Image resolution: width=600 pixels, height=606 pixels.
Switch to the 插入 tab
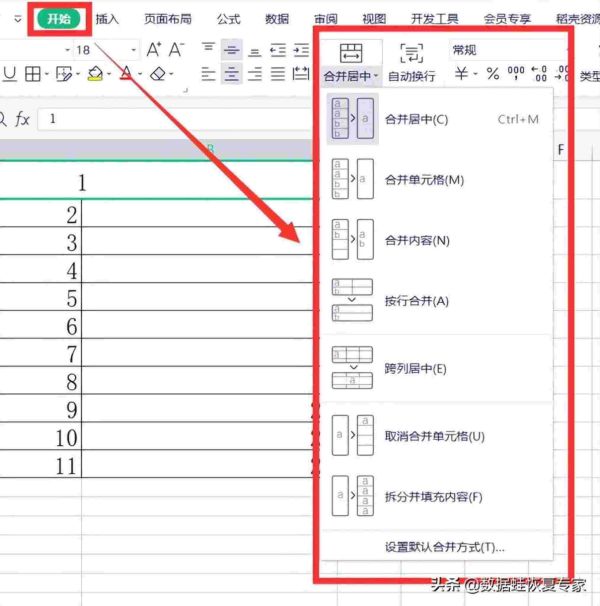pos(107,19)
